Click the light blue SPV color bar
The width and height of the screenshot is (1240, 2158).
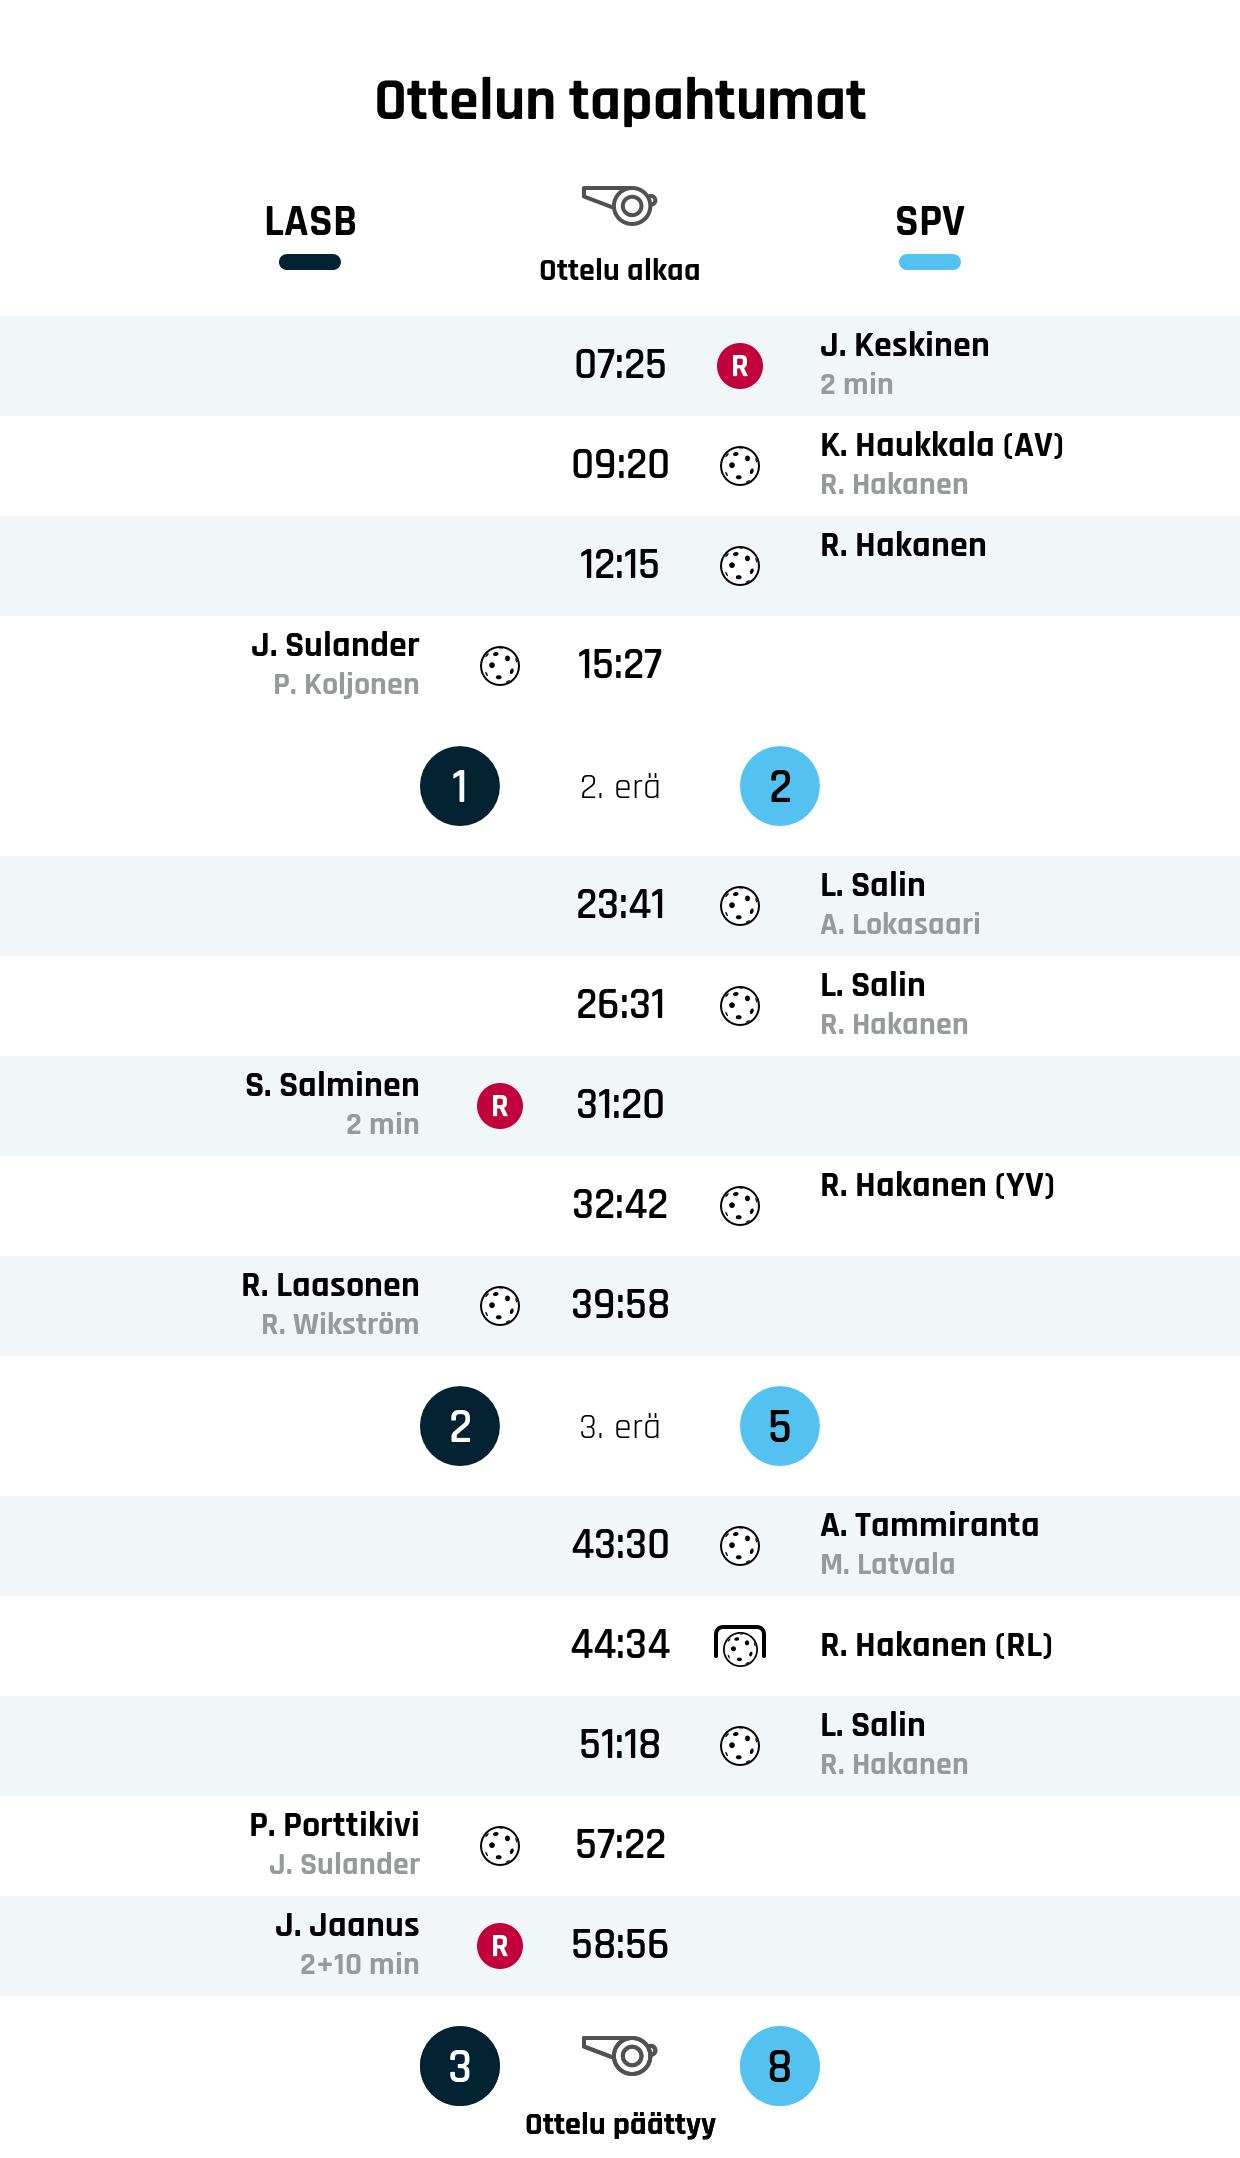click(929, 263)
